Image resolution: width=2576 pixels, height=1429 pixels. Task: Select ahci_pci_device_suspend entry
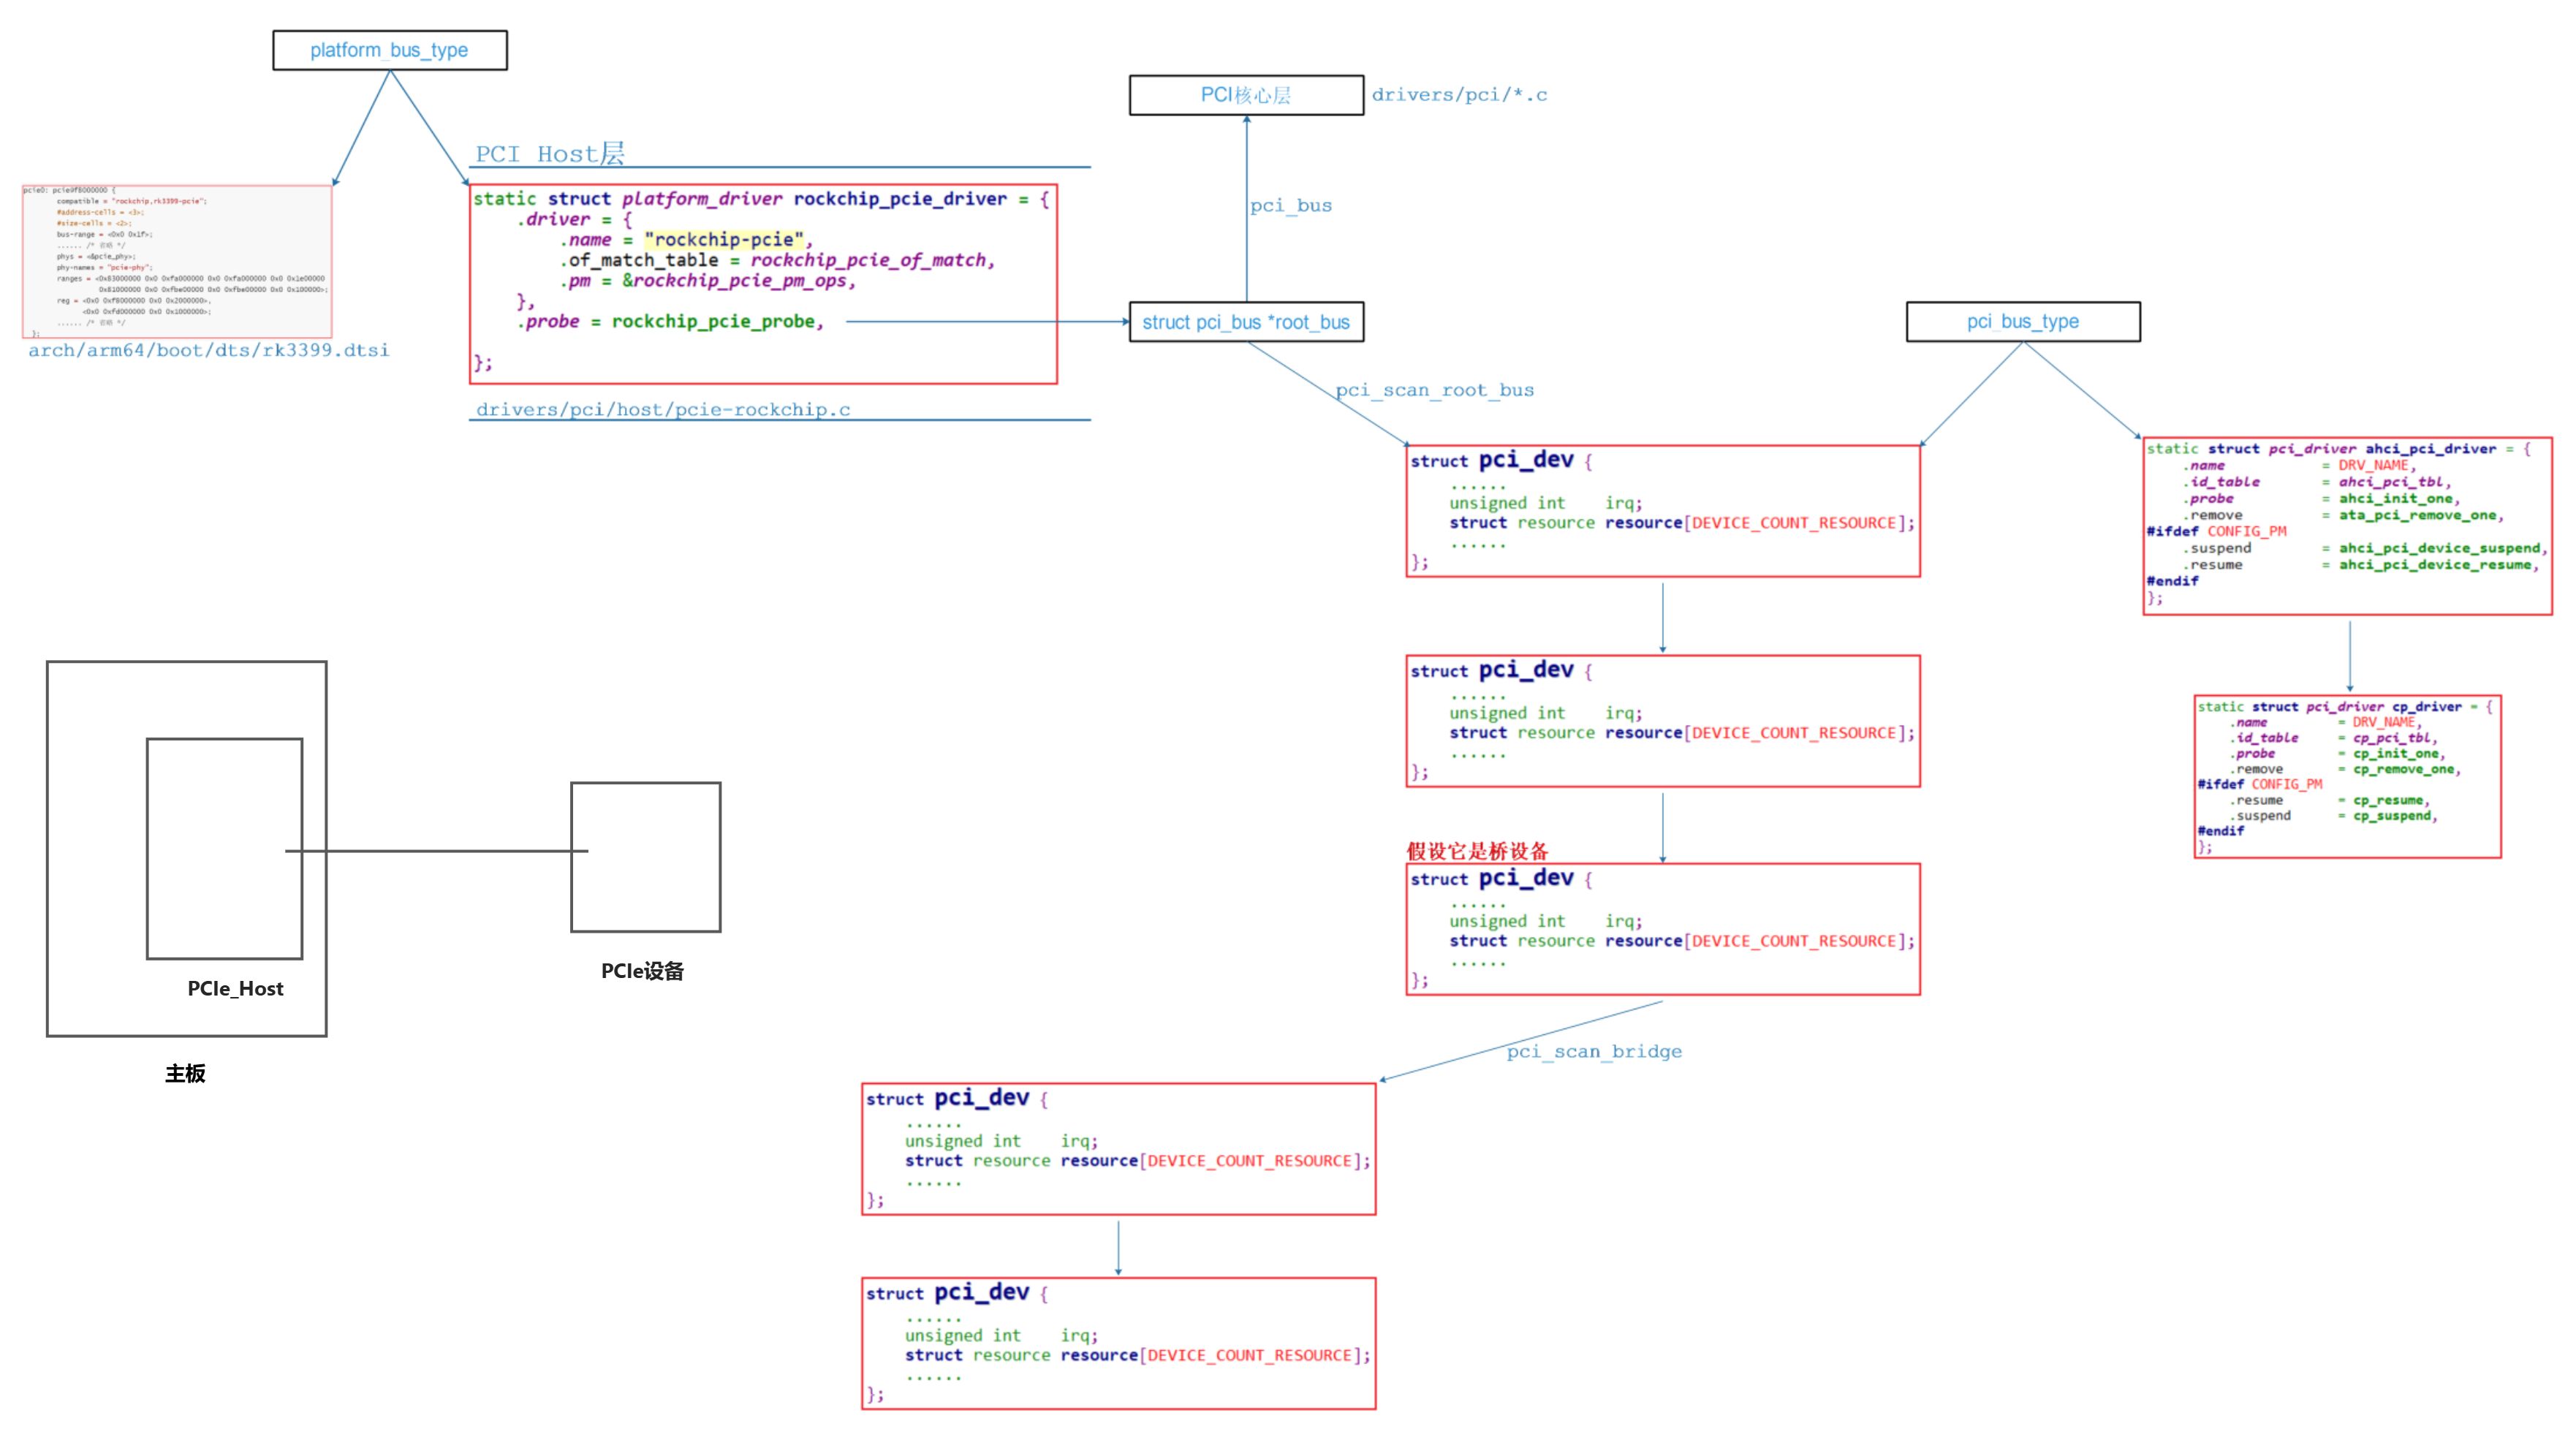[x=2439, y=548]
